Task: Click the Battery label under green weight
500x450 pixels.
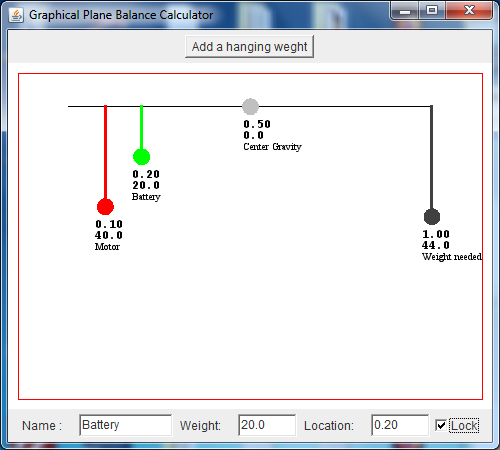Action: pyautogui.click(x=146, y=197)
